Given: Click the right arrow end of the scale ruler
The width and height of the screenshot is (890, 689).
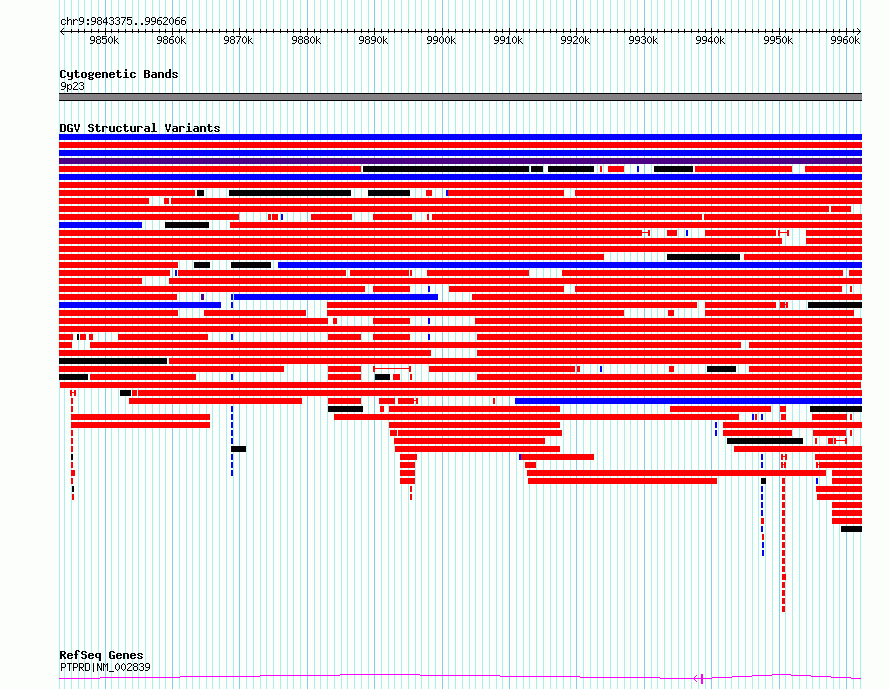Looking at the screenshot, I should tap(859, 31).
